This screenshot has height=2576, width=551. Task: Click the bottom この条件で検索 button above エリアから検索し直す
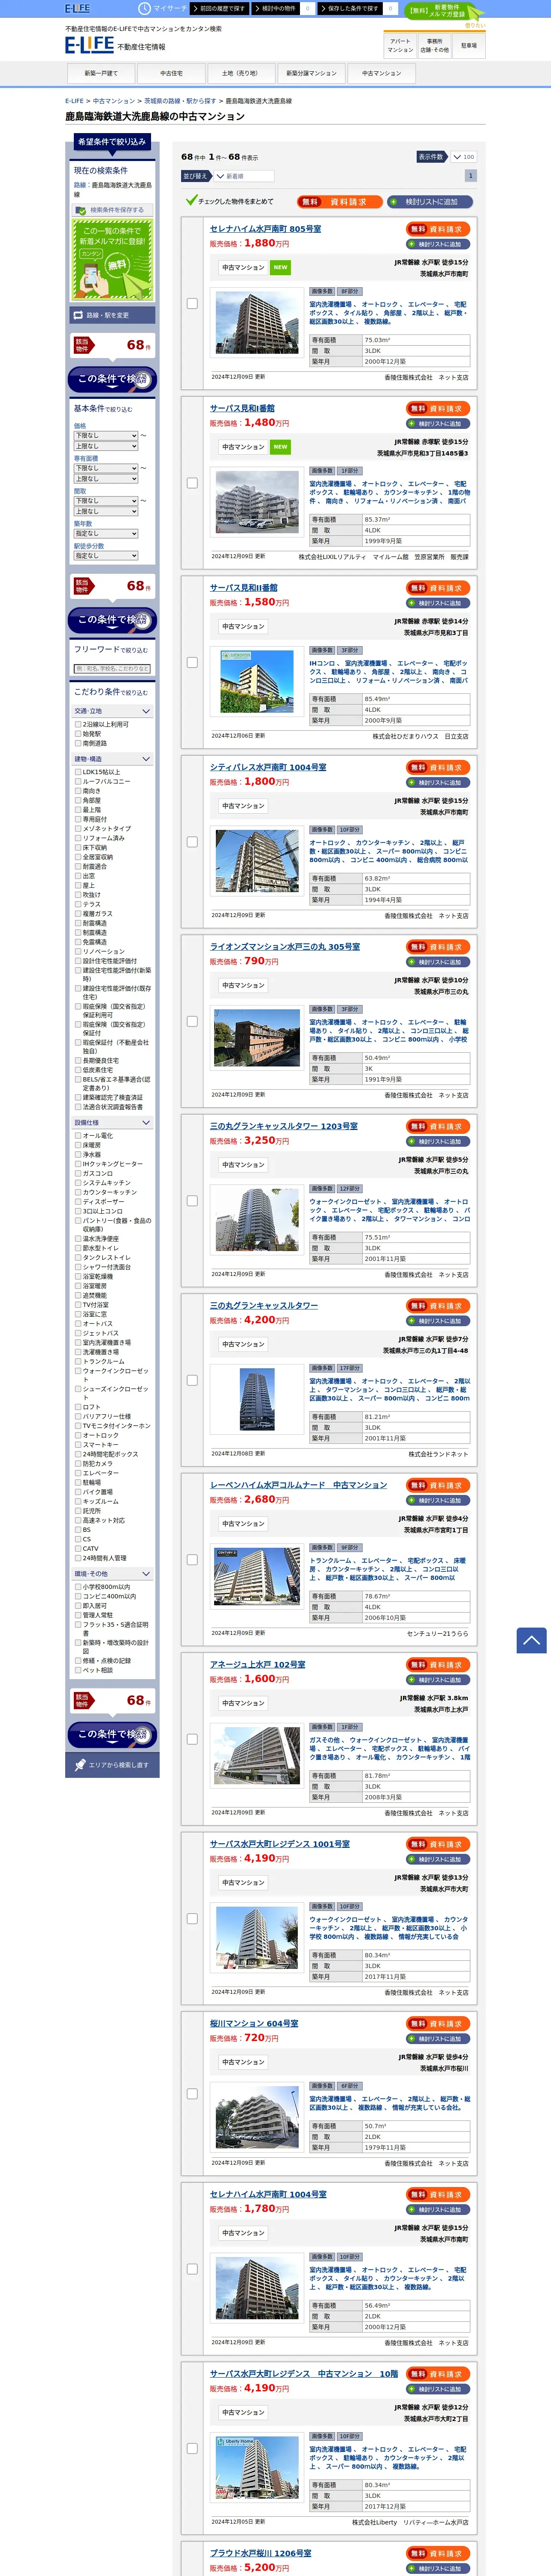(x=112, y=1734)
